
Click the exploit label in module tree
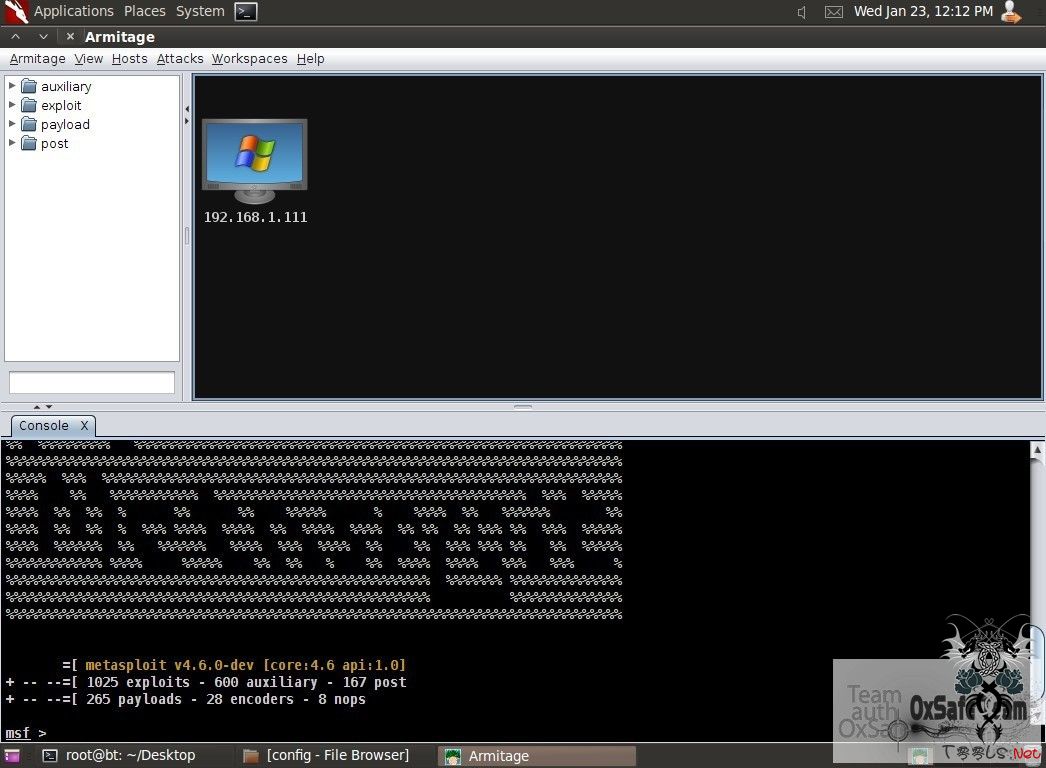click(x=61, y=105)
